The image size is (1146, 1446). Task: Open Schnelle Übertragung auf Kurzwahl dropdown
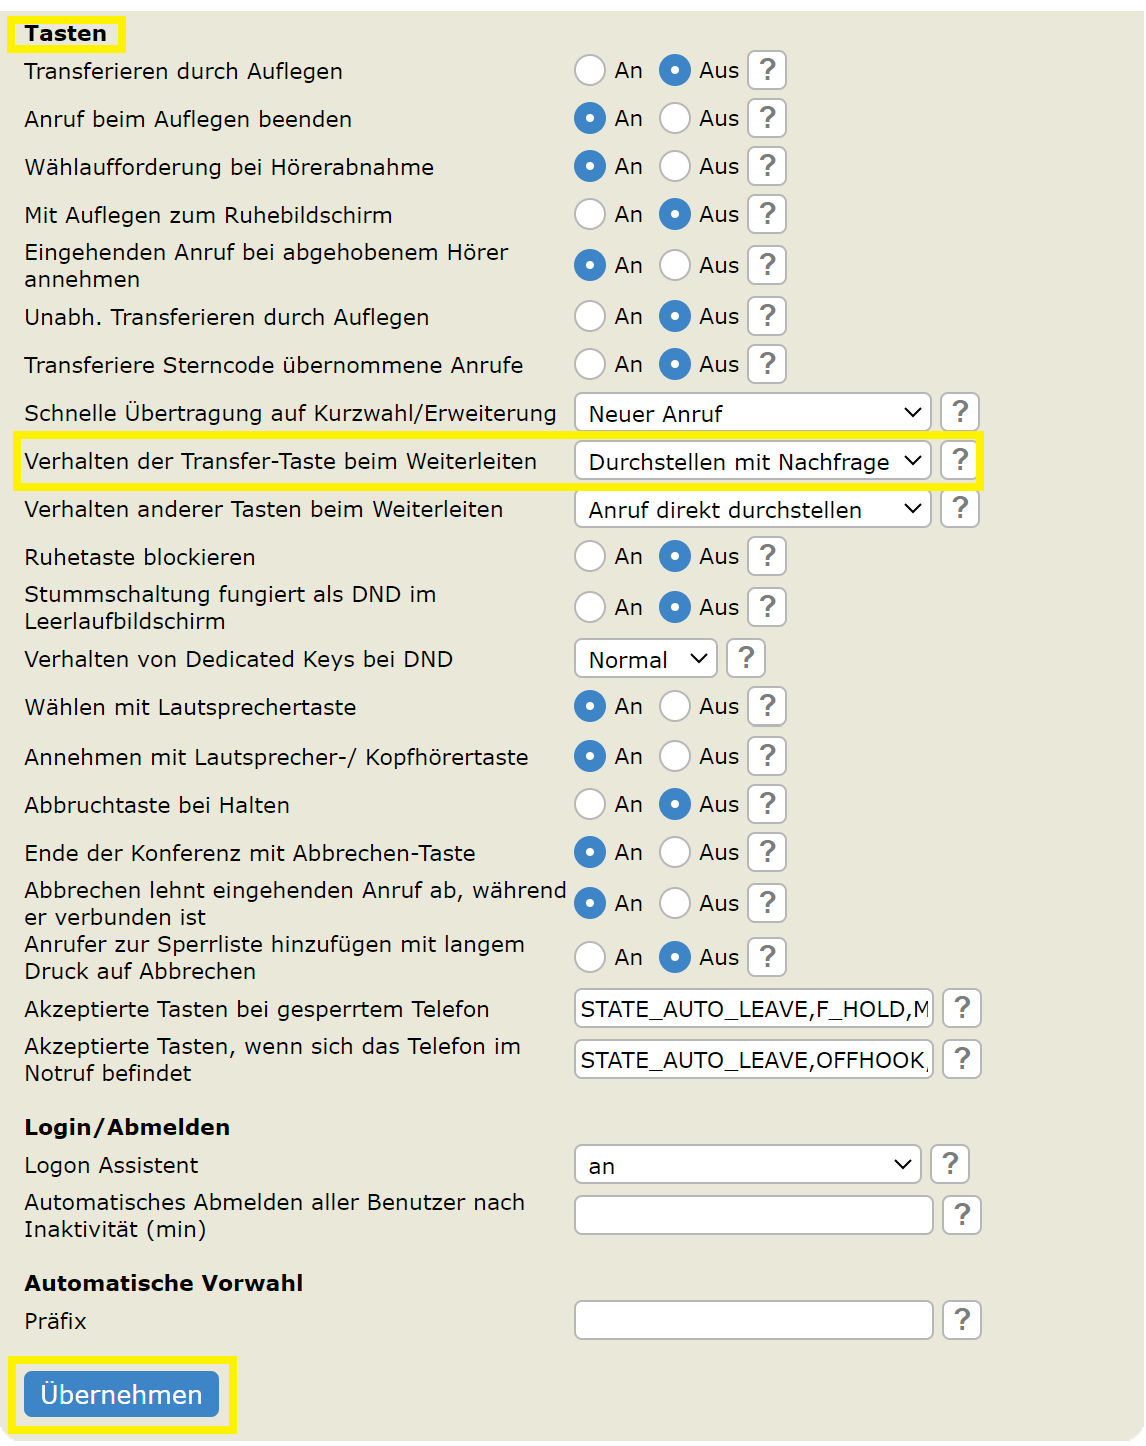click(752, 413)
